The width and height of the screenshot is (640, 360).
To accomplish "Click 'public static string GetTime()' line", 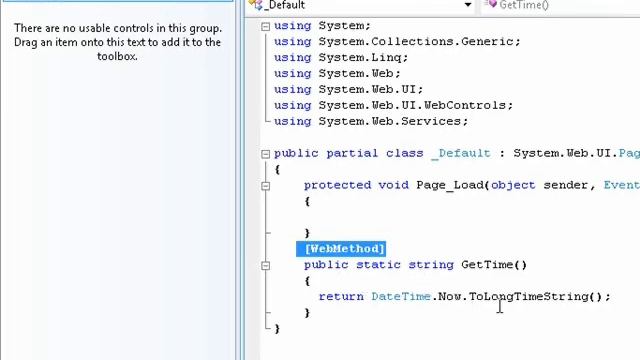I will pos(415,265).
